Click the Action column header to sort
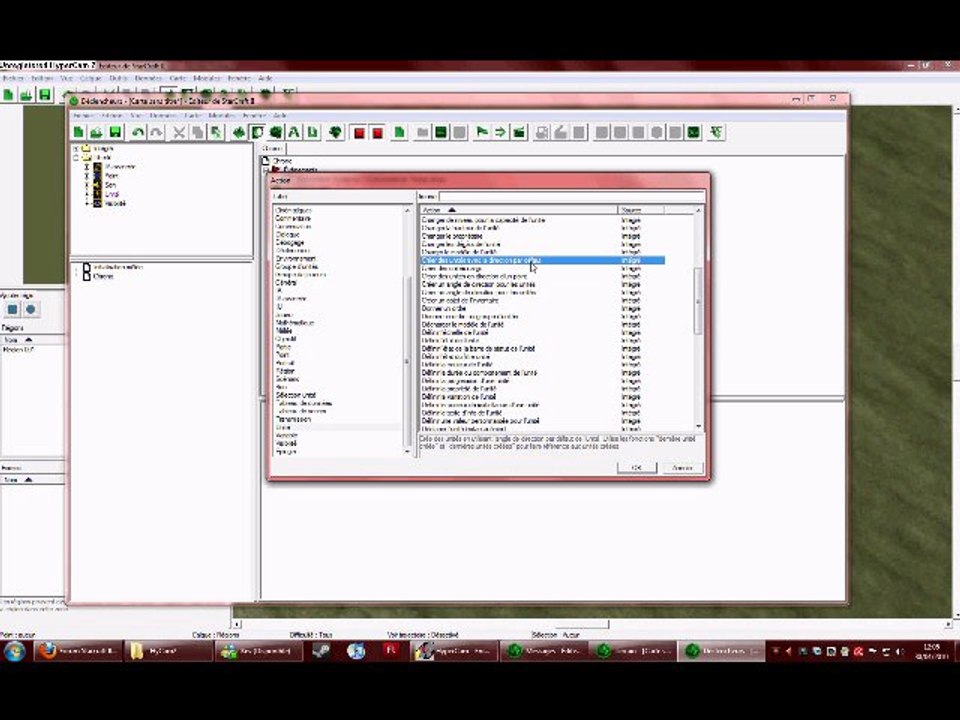This screenshot has width=960, height=720. pyautogui.click(x=519, y=210)
